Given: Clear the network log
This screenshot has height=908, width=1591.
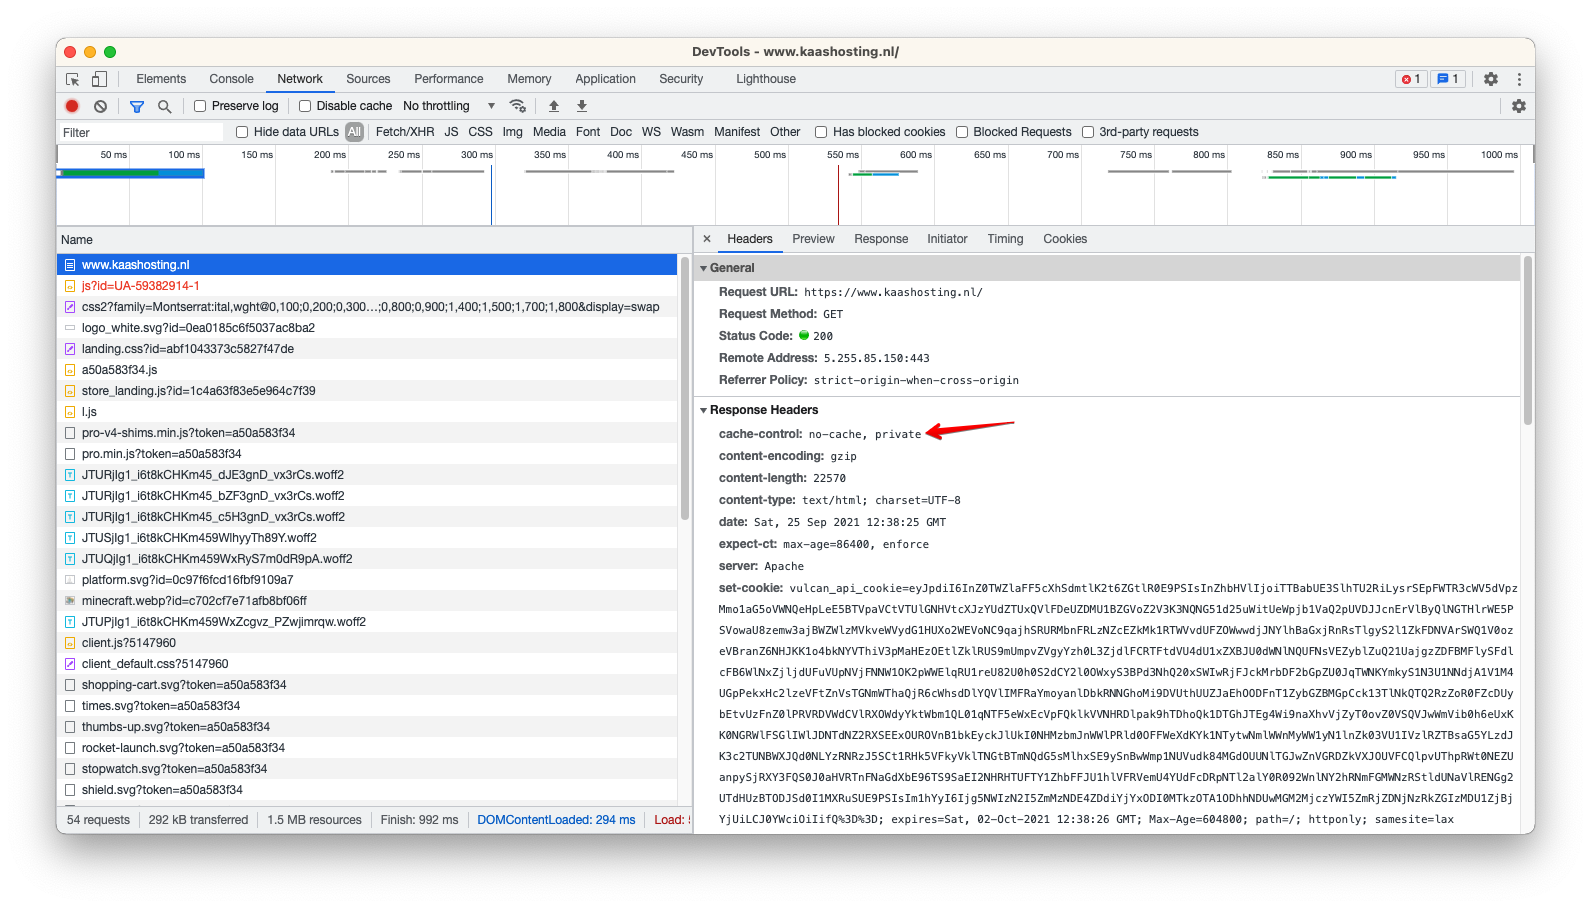Looking at the screenshot, I should 100,106.
